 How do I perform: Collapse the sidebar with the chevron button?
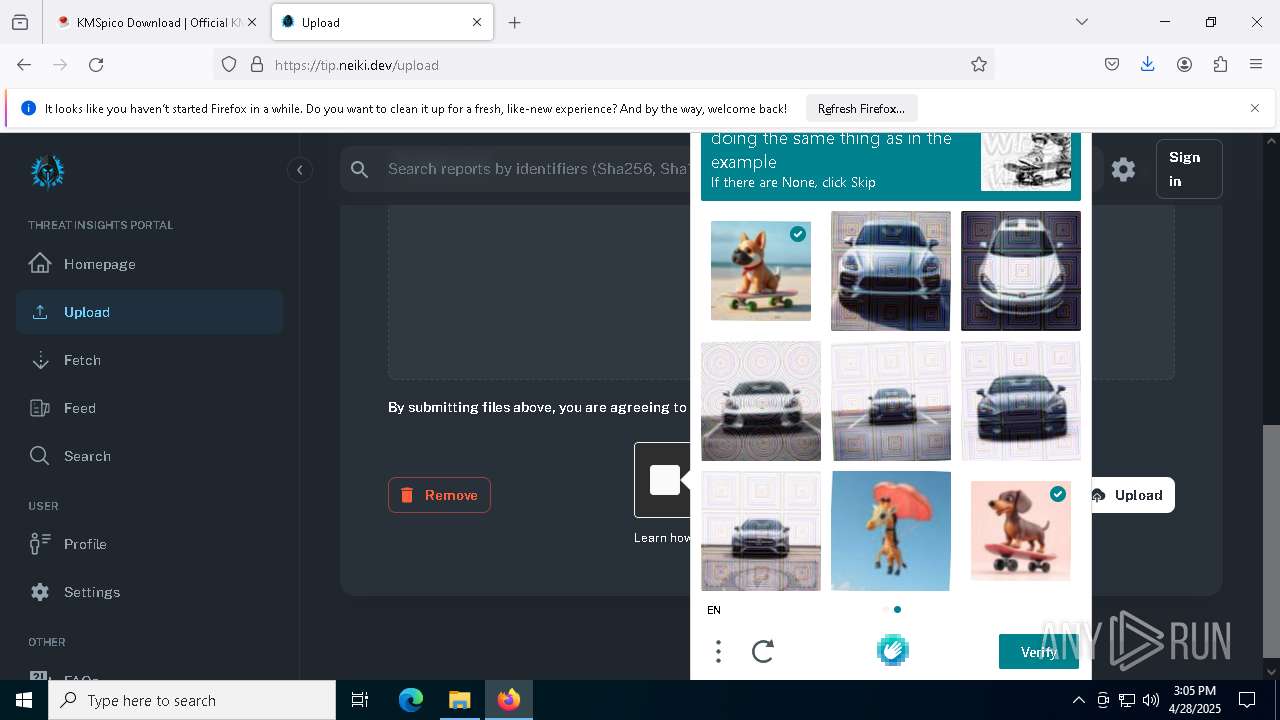pyautogui.click(x=299, y=170)
